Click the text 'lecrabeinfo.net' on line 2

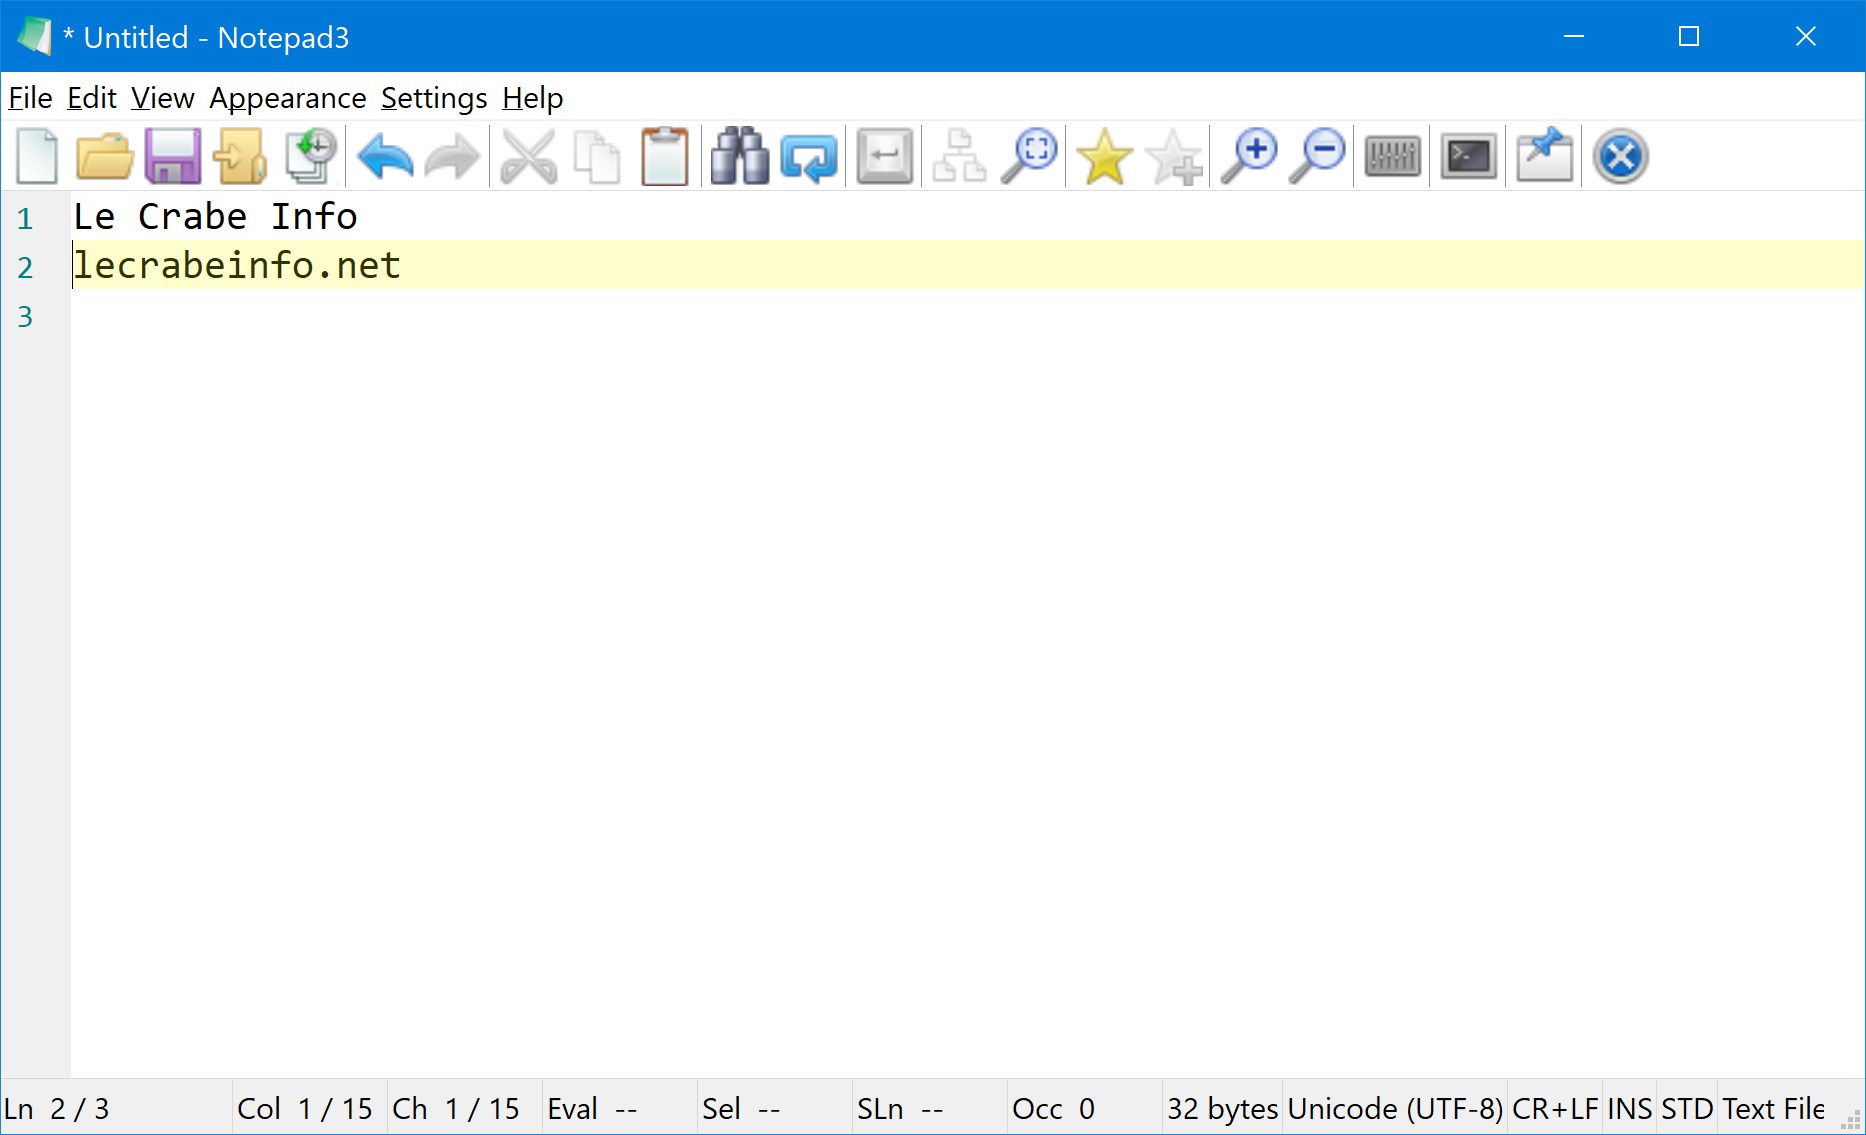(237, 265)
